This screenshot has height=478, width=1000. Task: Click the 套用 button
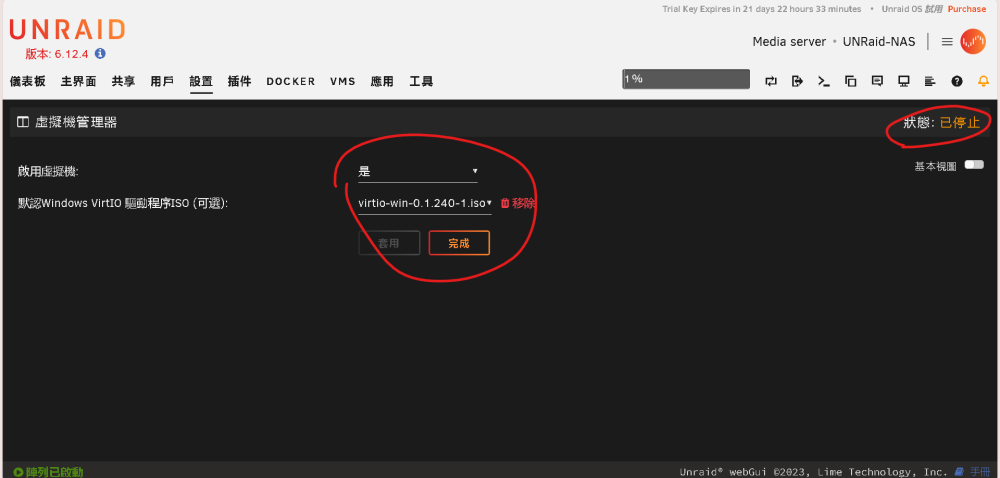389,243
